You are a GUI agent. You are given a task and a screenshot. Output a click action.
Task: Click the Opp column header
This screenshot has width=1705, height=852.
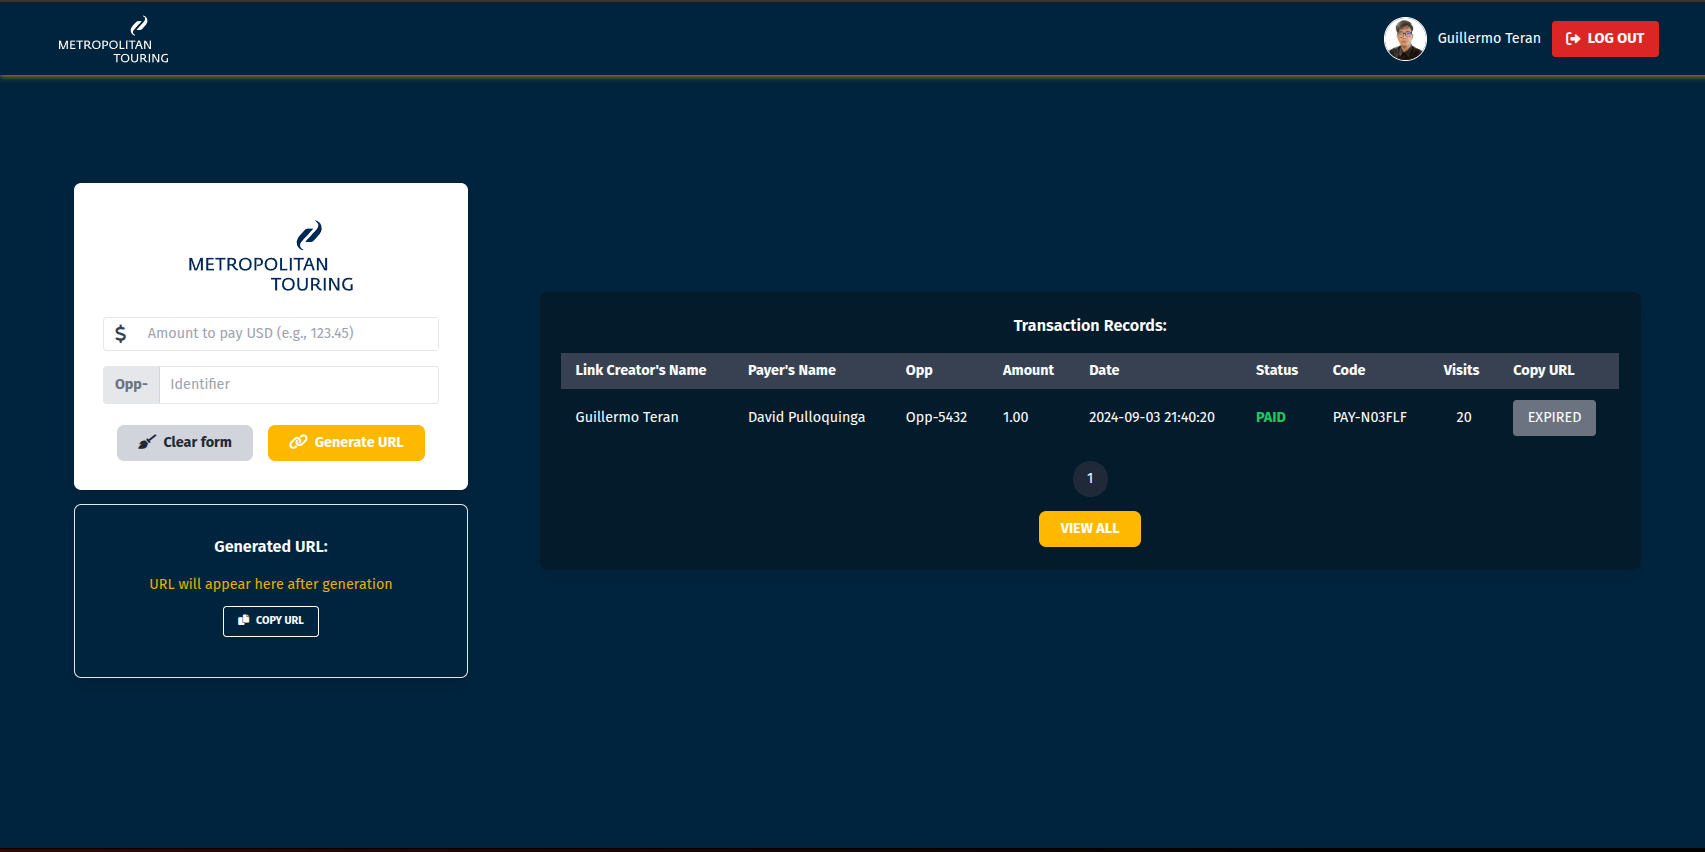[919, 371]
